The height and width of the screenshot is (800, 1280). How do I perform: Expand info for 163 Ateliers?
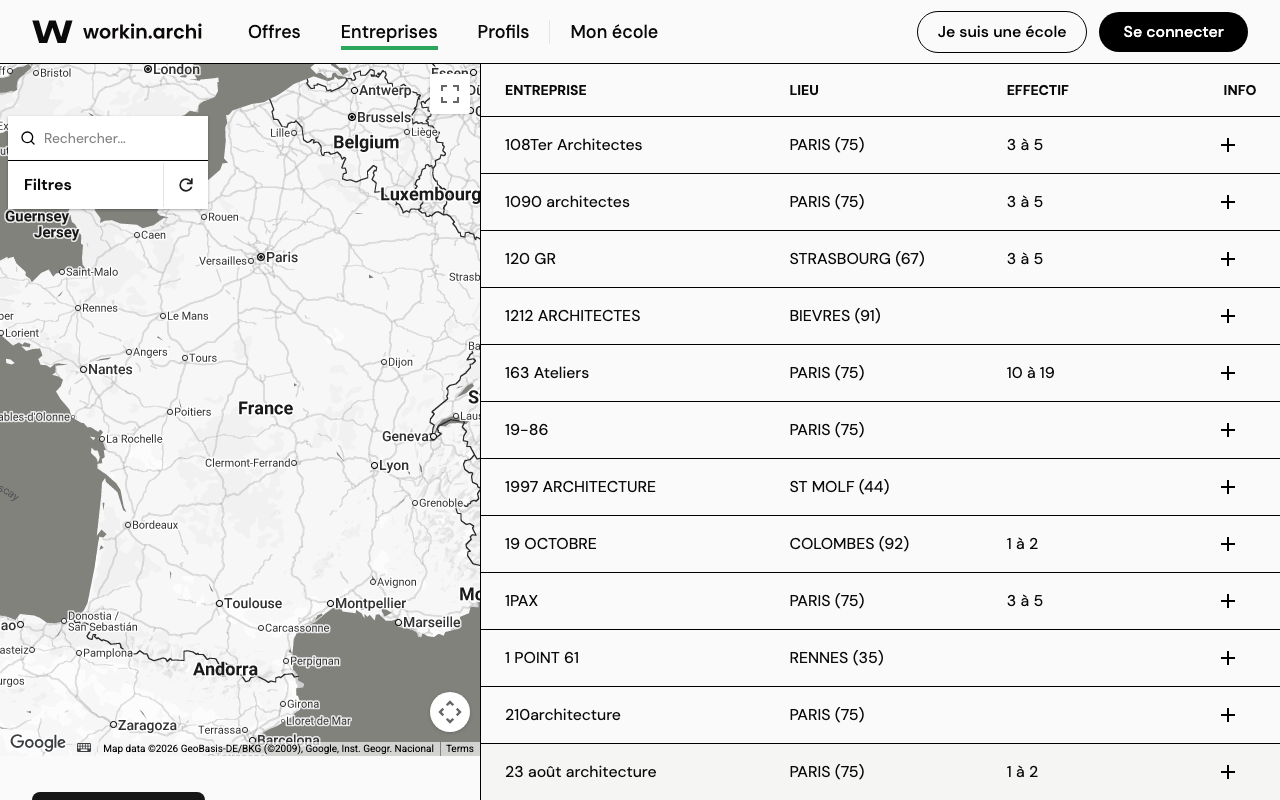click(x=1228, y=373)
